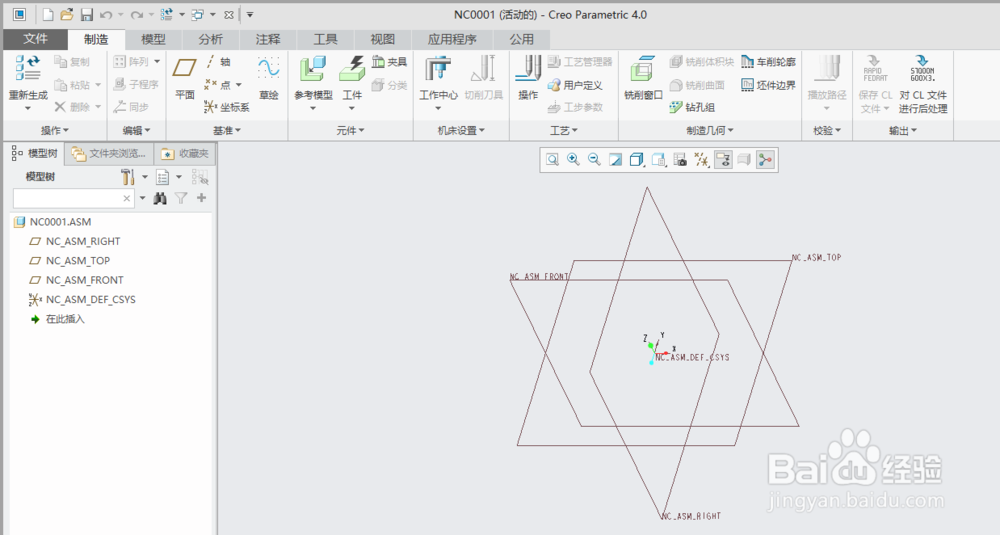Click the model tree find binoculars icon

point(160,198)
